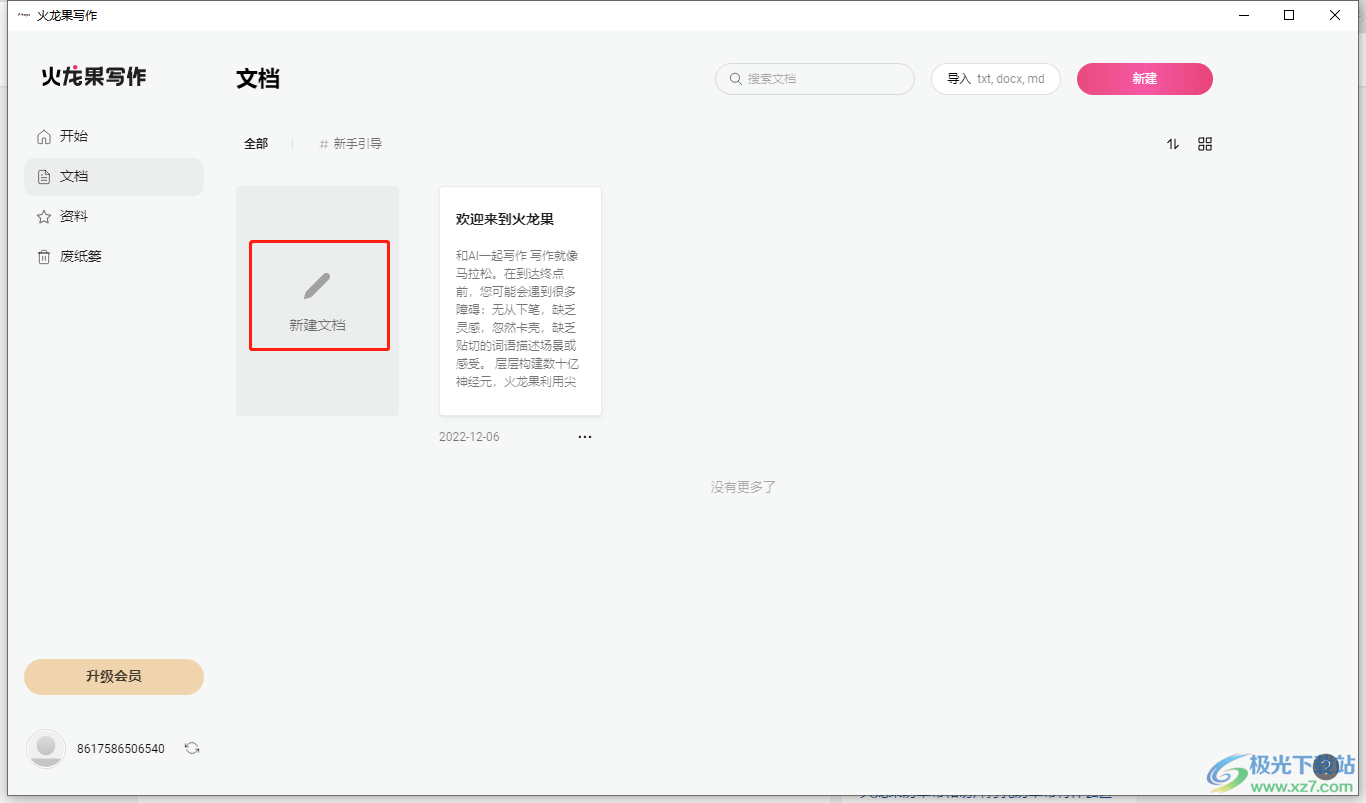Click the account number 8617586506540
Image resolution: width=1366 pixels, height=803 pixels.
click(121, 749)
